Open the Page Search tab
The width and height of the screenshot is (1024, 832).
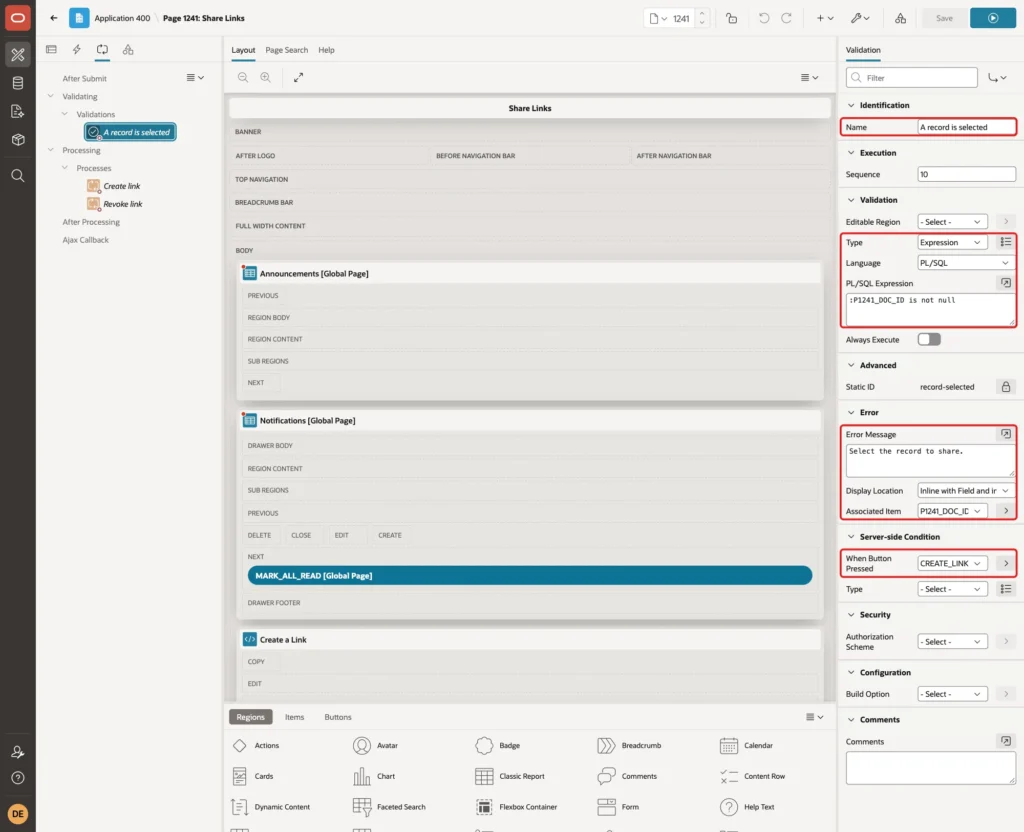pos(286,50)
